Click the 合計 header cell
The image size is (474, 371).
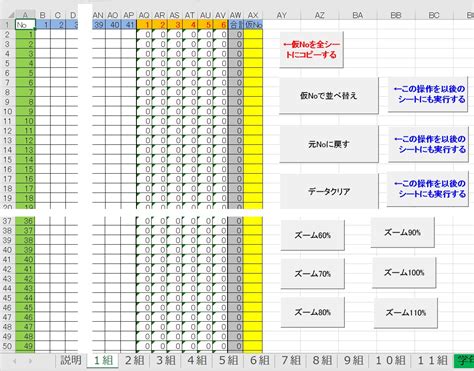pyautogui.click(x=236, y=25)
